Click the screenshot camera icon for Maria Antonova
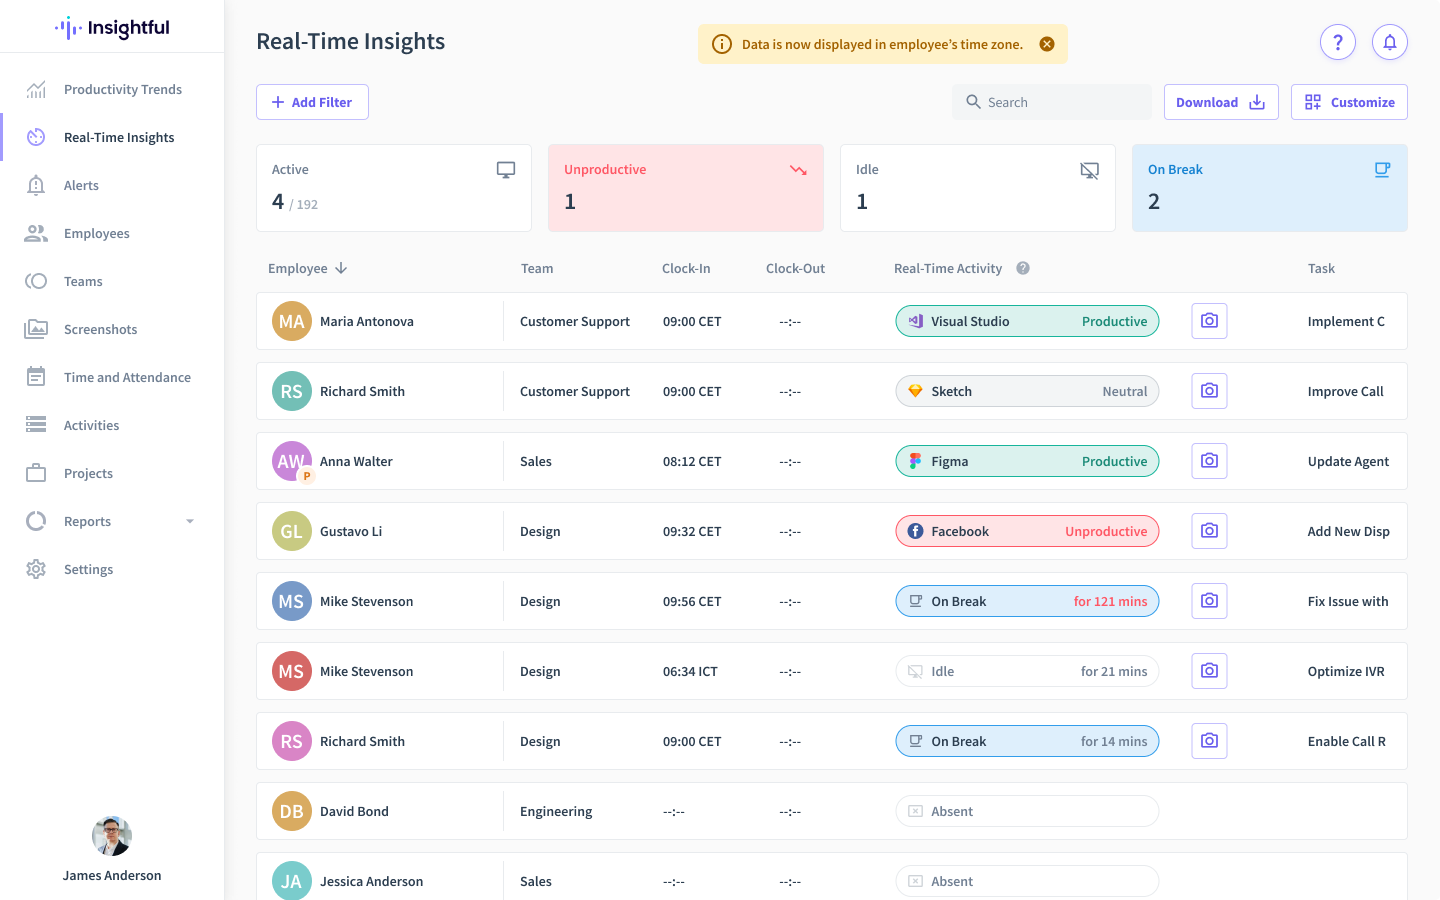 click(1209, 321)
